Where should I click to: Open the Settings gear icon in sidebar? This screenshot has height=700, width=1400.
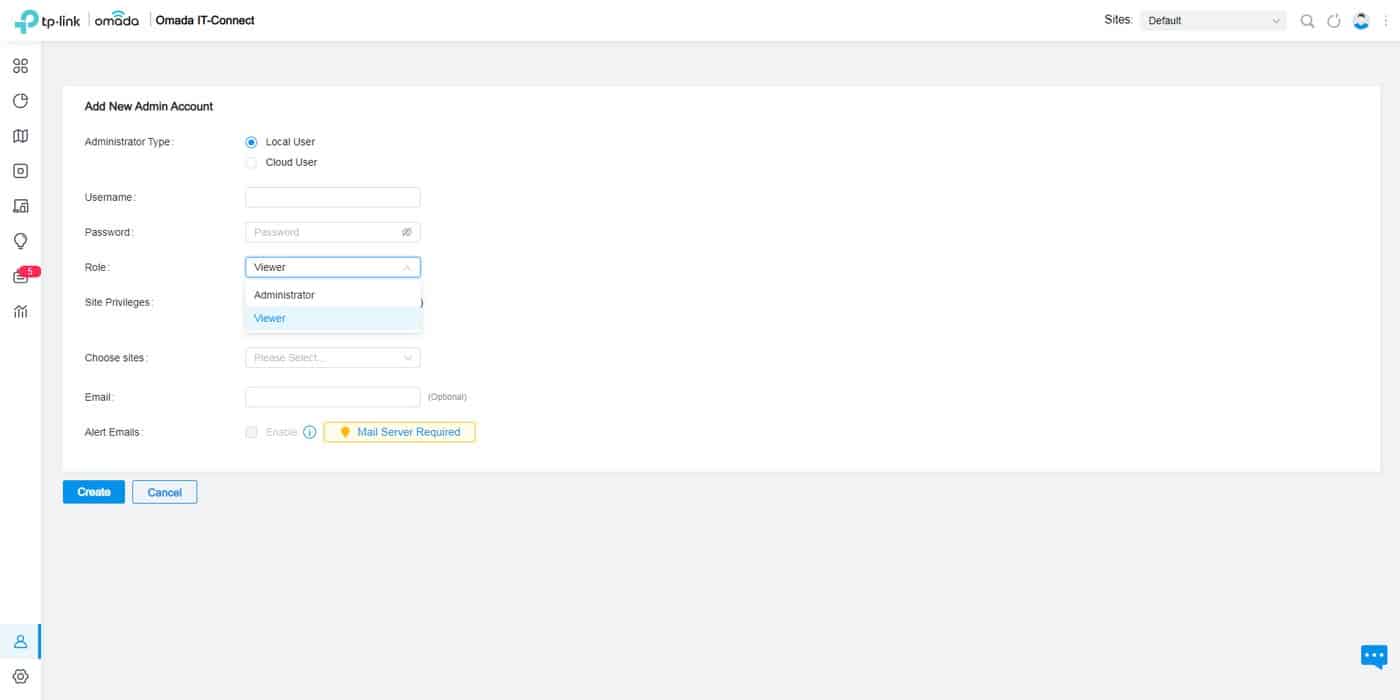(x=20, y=677)
